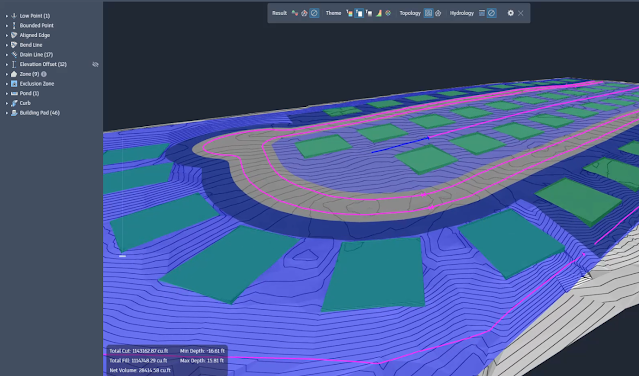Expand the Aligned Edge node

7,35
